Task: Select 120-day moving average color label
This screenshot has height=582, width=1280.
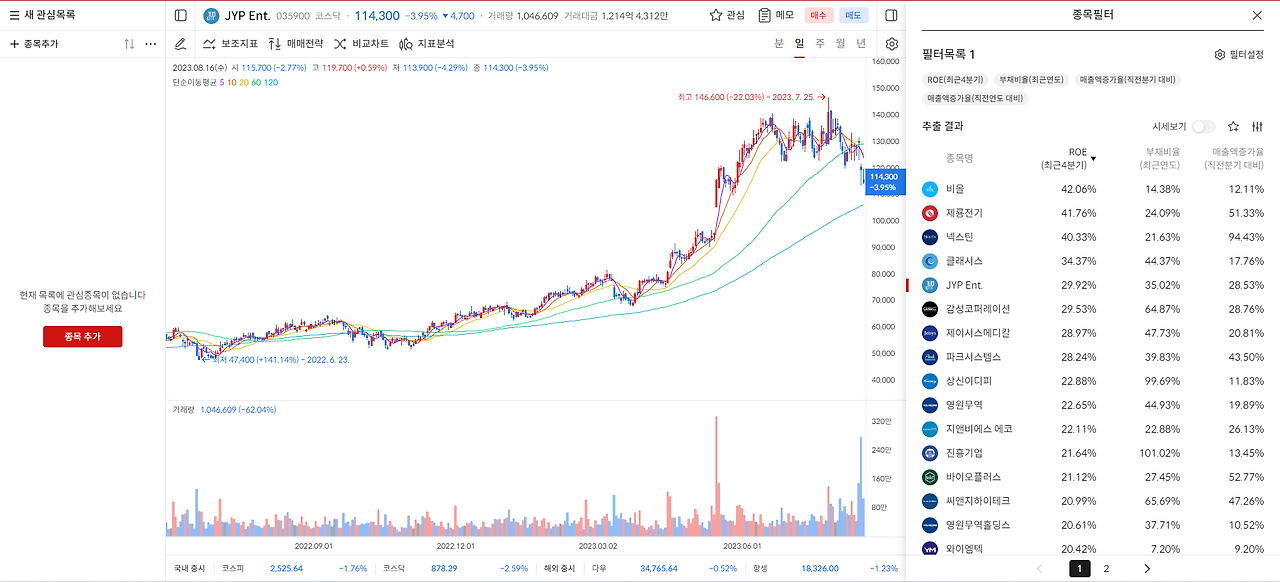Action: [x=271, y=82]
